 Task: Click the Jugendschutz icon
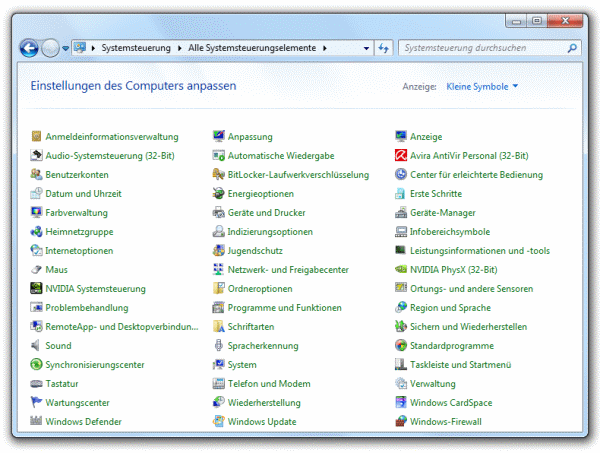tap(219, 251)
